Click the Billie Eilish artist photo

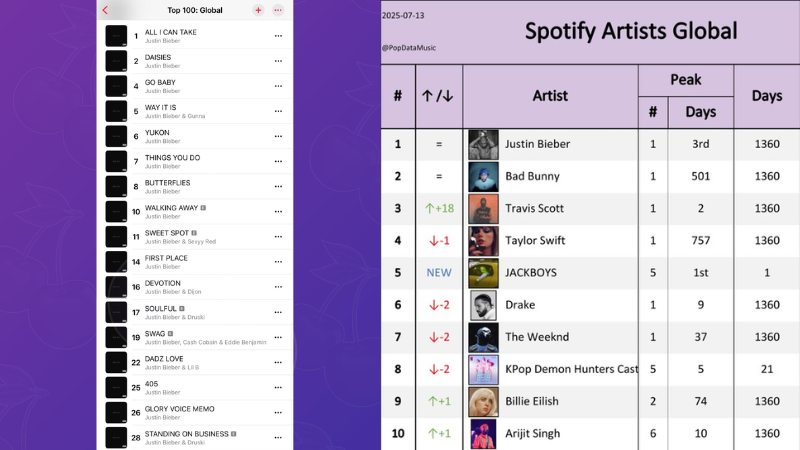coord(483,402)
